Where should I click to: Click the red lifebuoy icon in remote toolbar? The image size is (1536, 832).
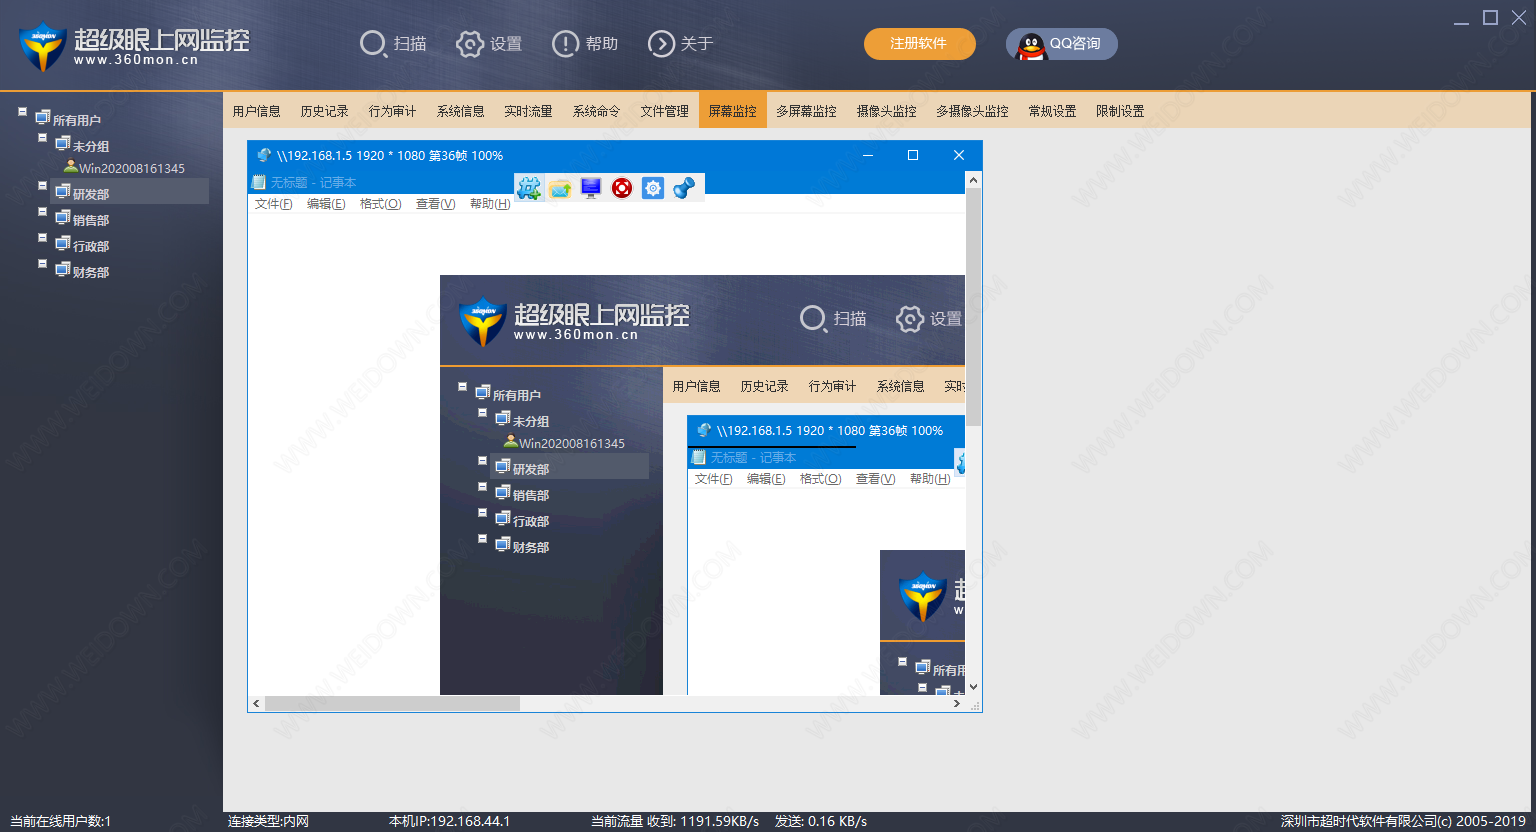tap(622, 188)
